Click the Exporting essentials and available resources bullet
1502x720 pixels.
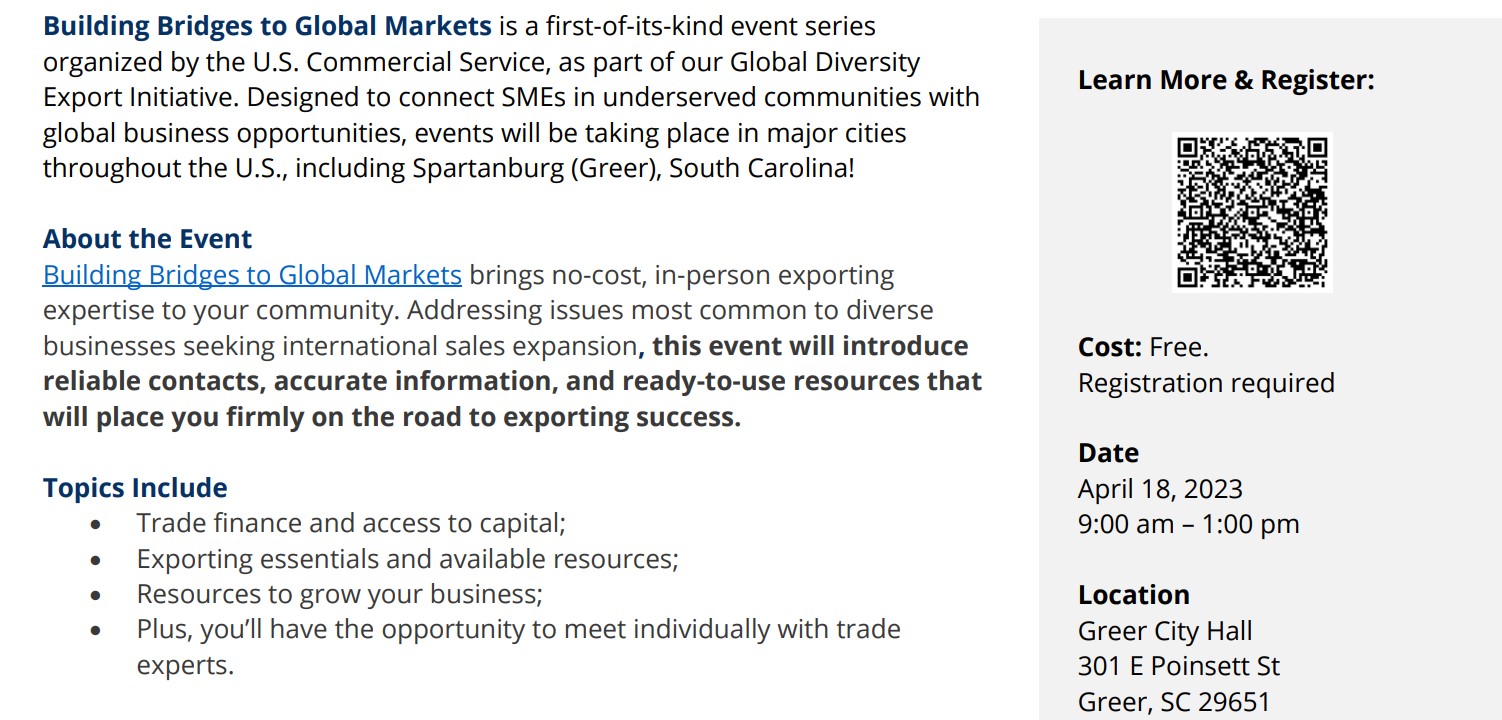point(407,559)
